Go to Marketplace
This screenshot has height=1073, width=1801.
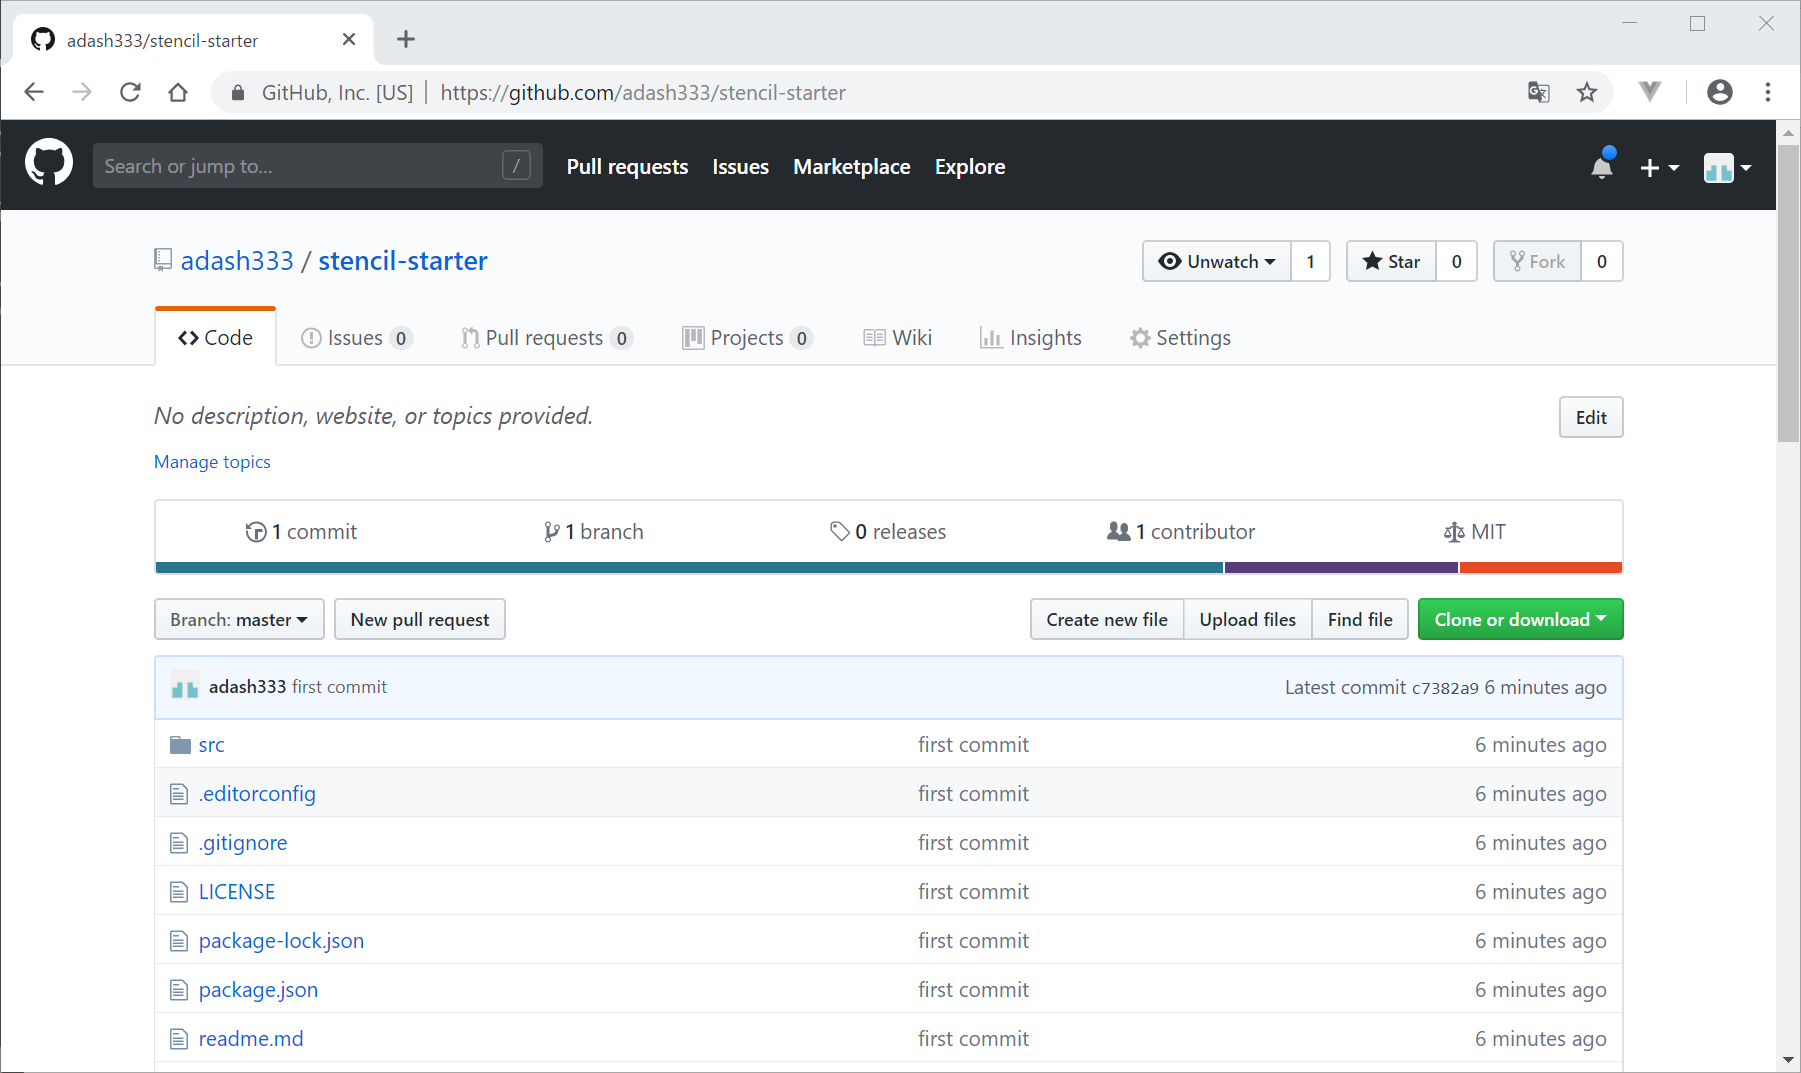click(852, 167)
